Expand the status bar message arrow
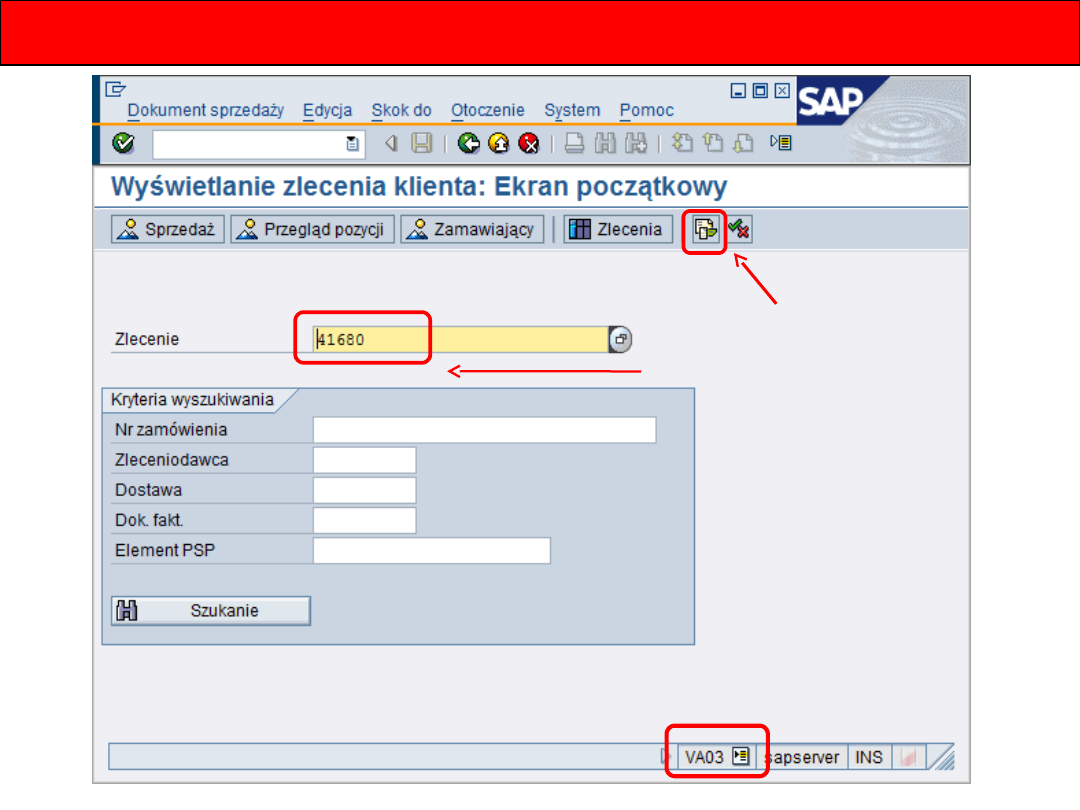Viewport: 1080px width, 810px height. click(x=667, y=757)
